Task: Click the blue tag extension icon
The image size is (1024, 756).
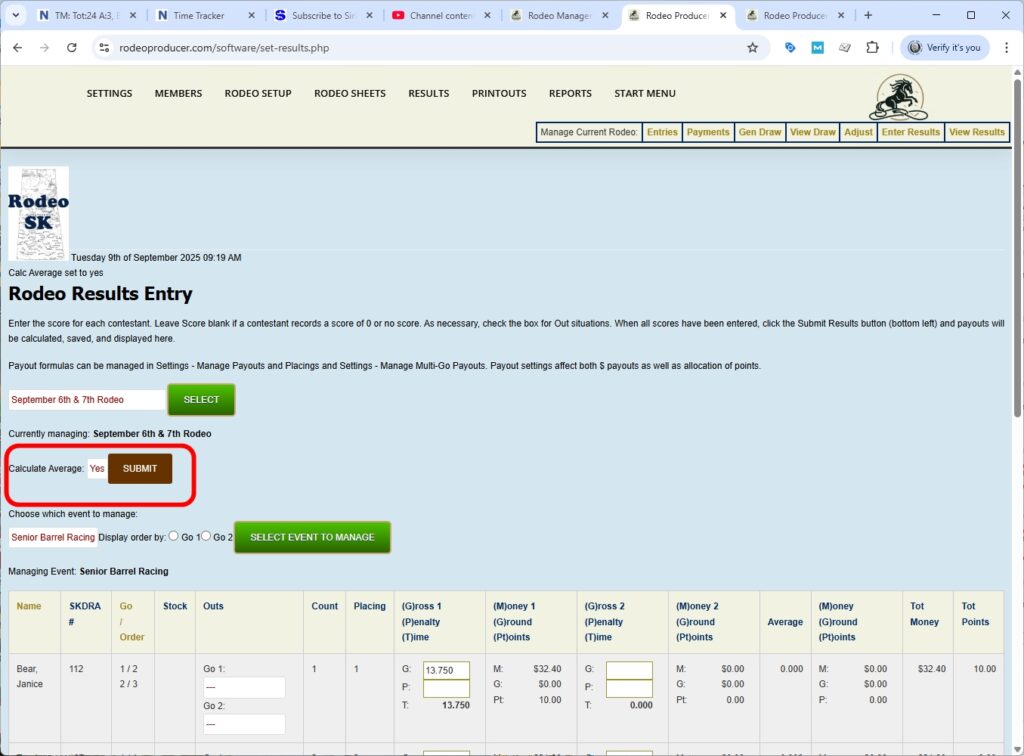Action: tap(789, 47)
